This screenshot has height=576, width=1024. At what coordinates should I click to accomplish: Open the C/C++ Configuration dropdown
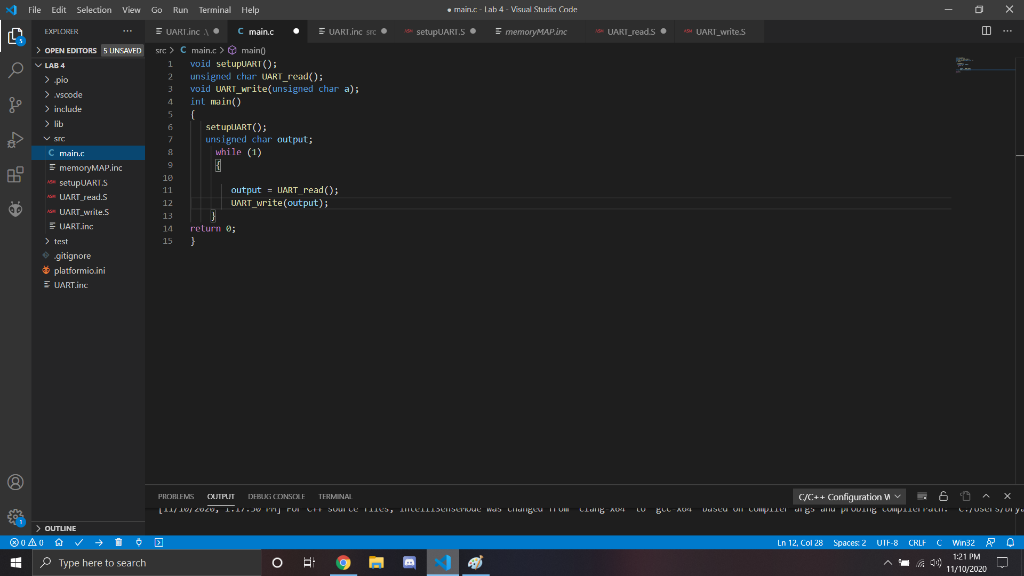click(x=849, y=495)
